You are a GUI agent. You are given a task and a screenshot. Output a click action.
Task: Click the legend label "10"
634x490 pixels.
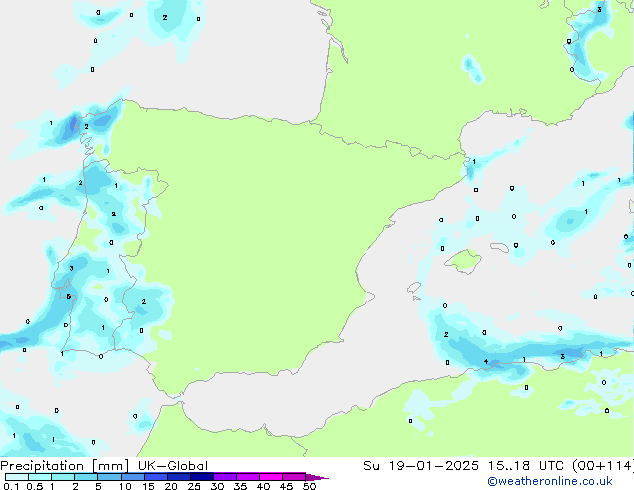(125, 486)
